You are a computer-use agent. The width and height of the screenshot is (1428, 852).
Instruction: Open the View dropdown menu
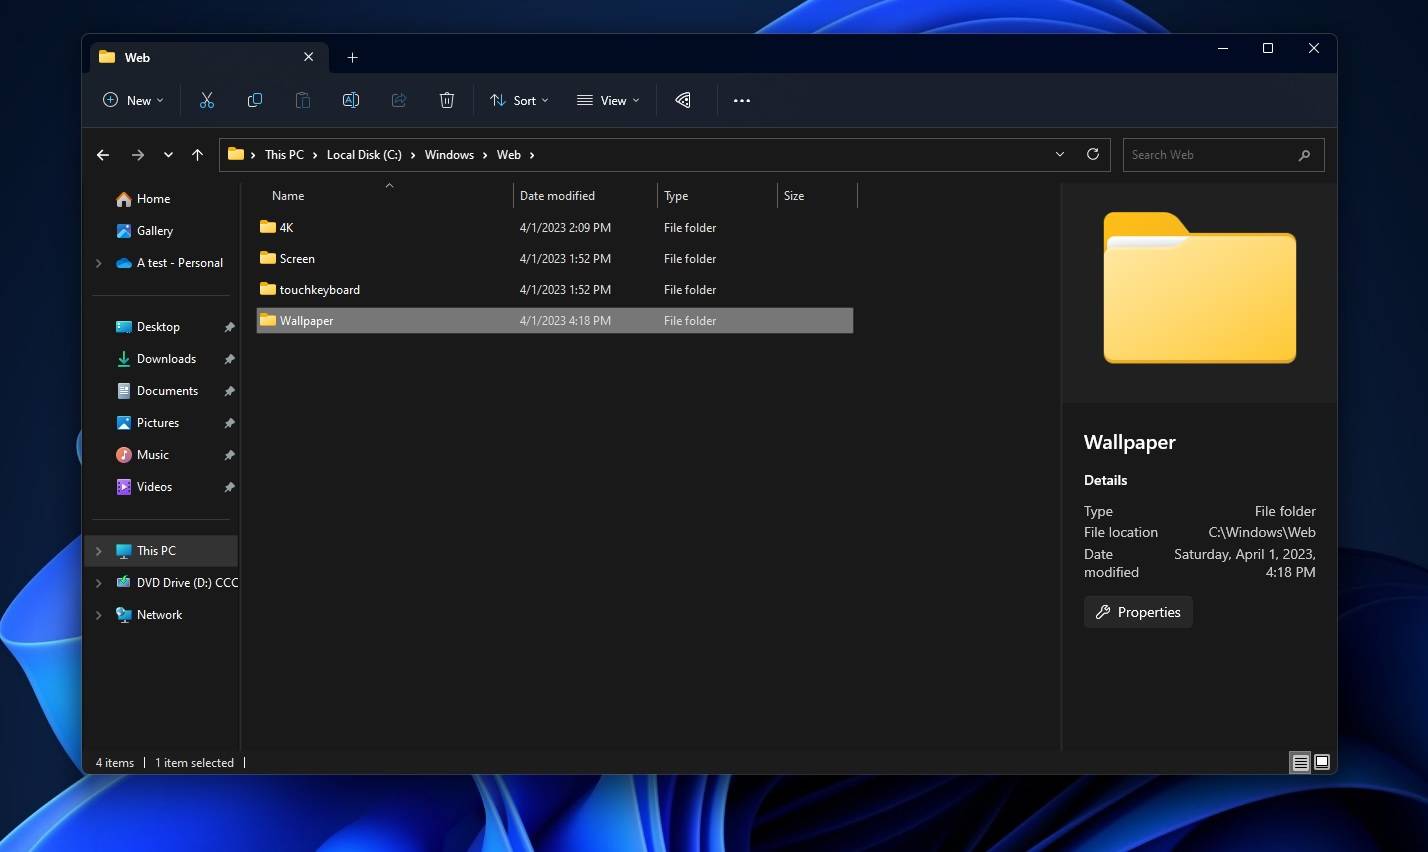pos(607,100)
